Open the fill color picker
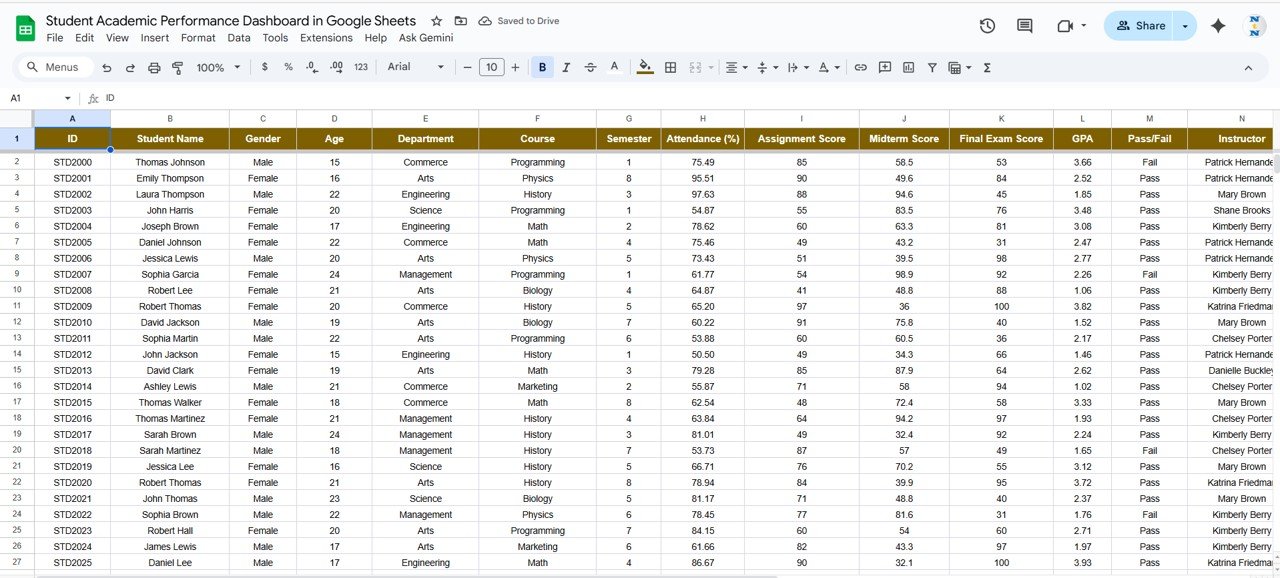The width and height of the screenshot is (1280, 578). pyautogui.click(x=645, y=67)
